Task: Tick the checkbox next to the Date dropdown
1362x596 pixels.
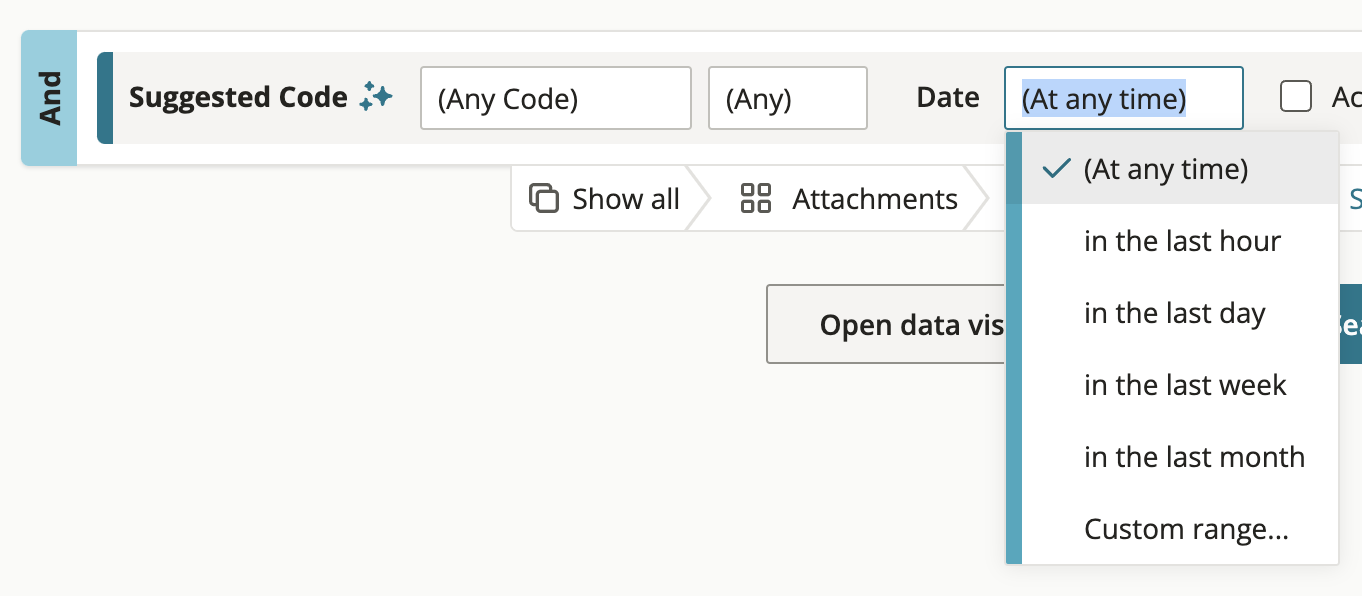Action: click(1296, 97)
